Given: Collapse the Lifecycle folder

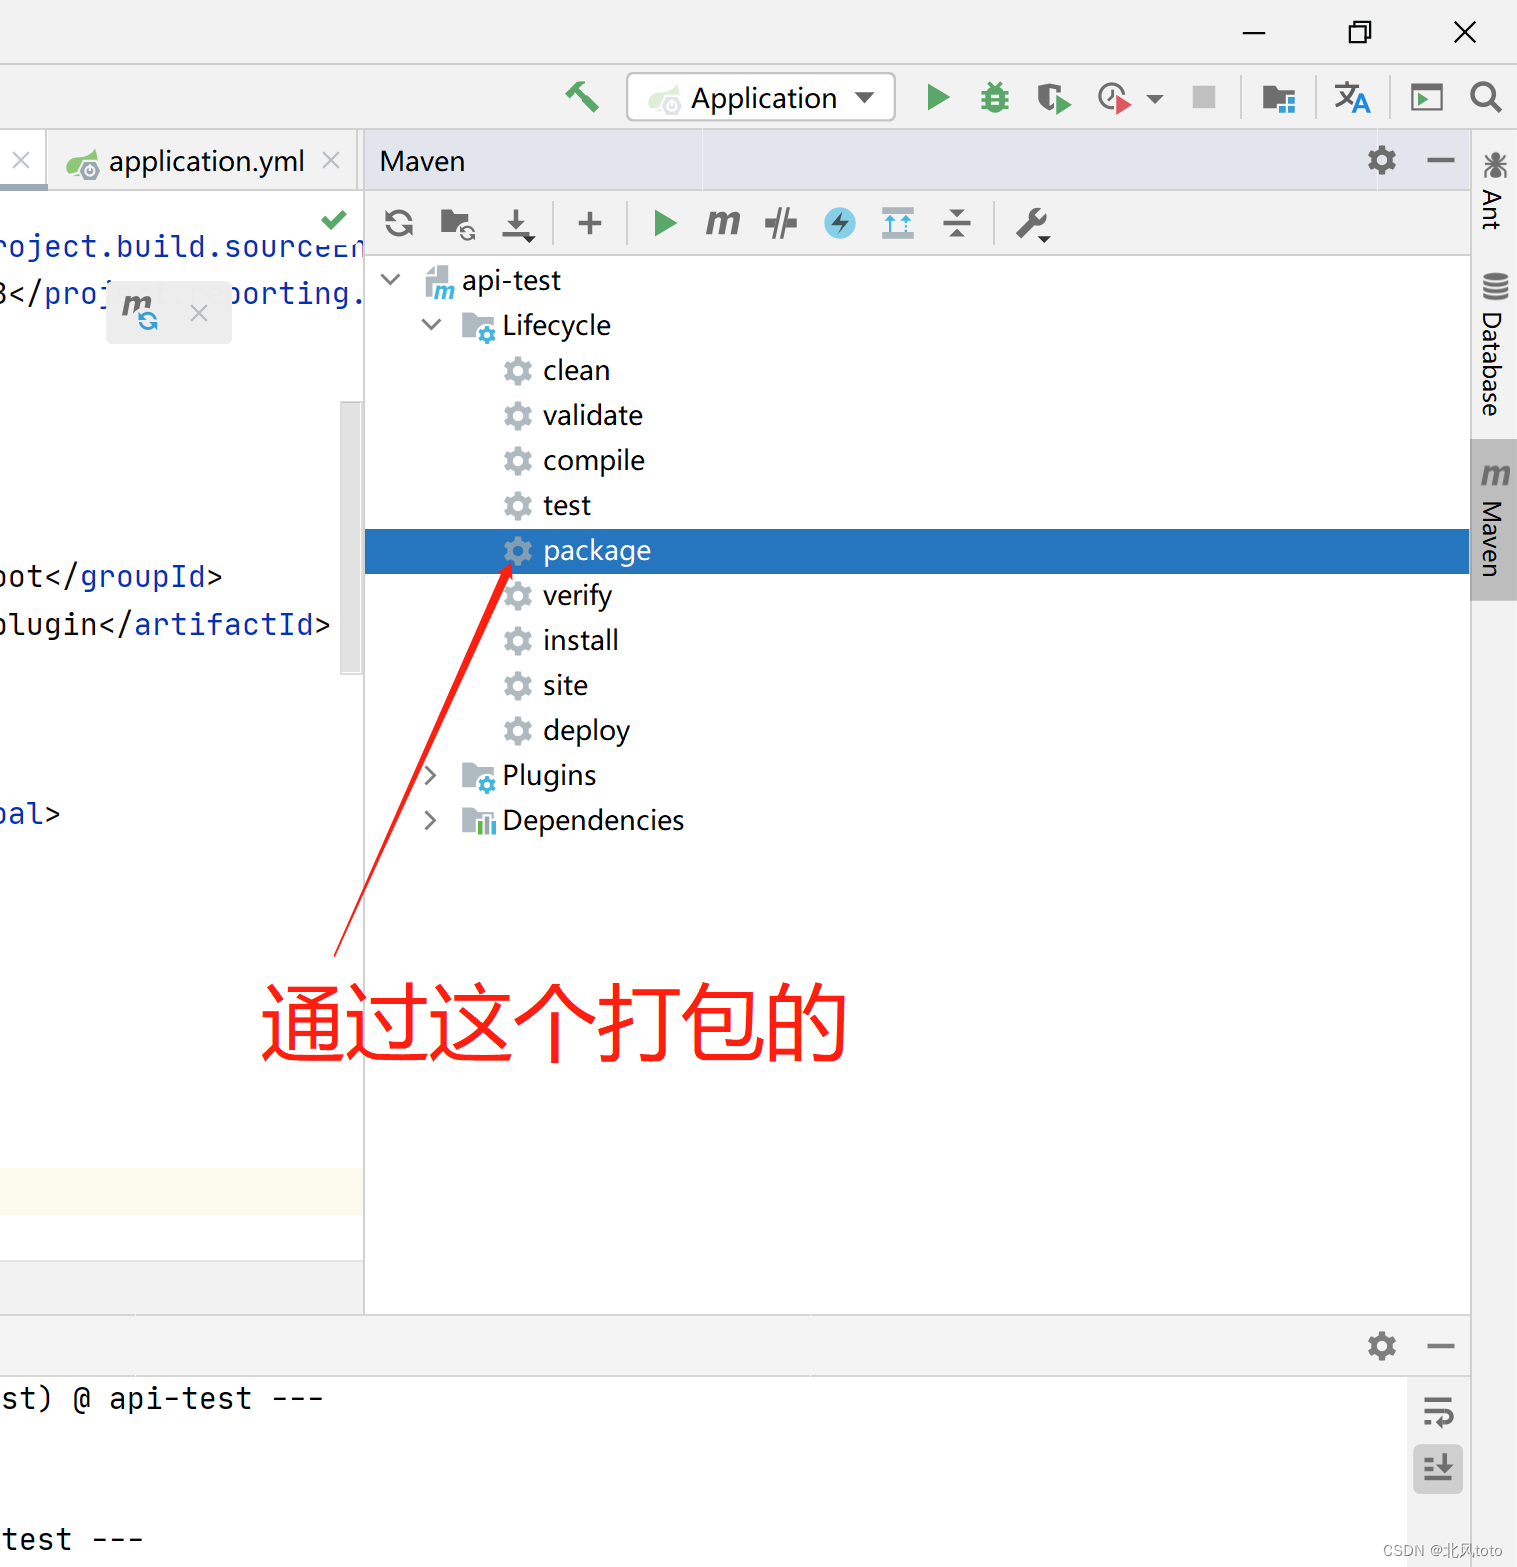Looking at the screenshot, I should point(431,325).
